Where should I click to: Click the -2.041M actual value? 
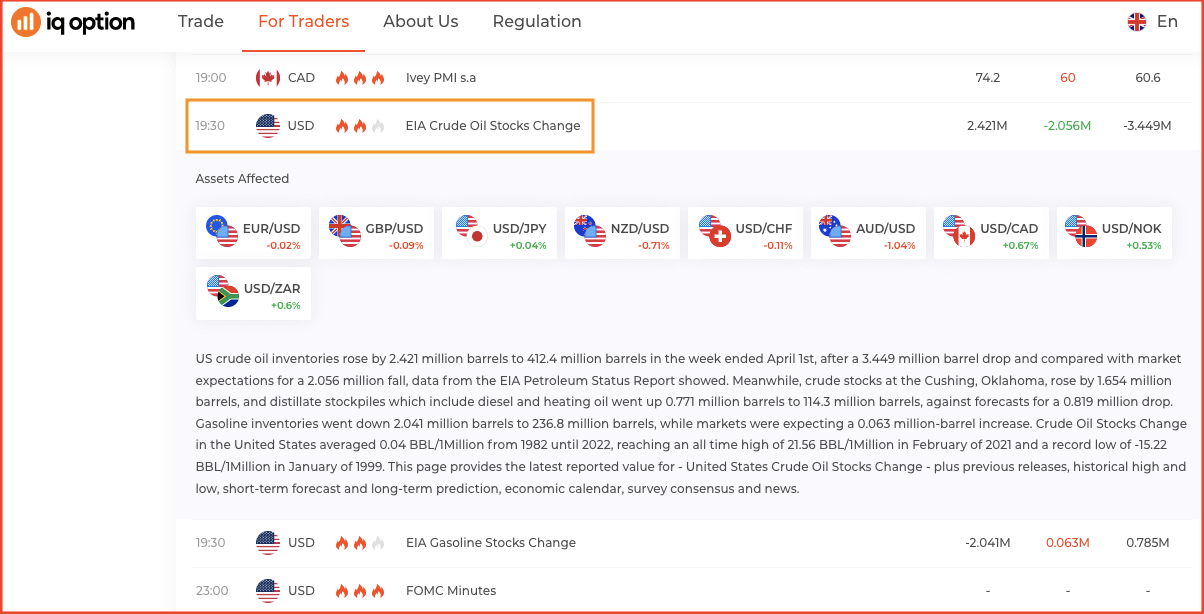[x=987, y=543]
